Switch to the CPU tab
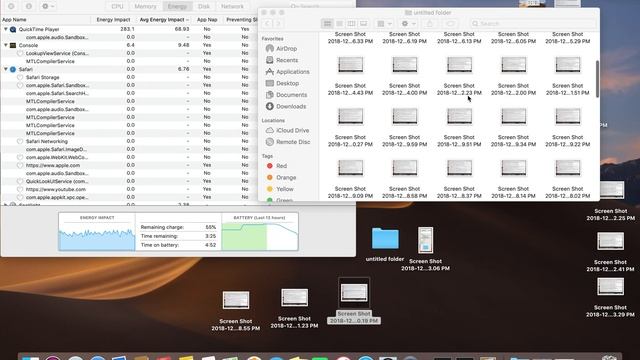The height and width of the screenshot is (360, 640). pyautogui.click(x=117, y=7)
